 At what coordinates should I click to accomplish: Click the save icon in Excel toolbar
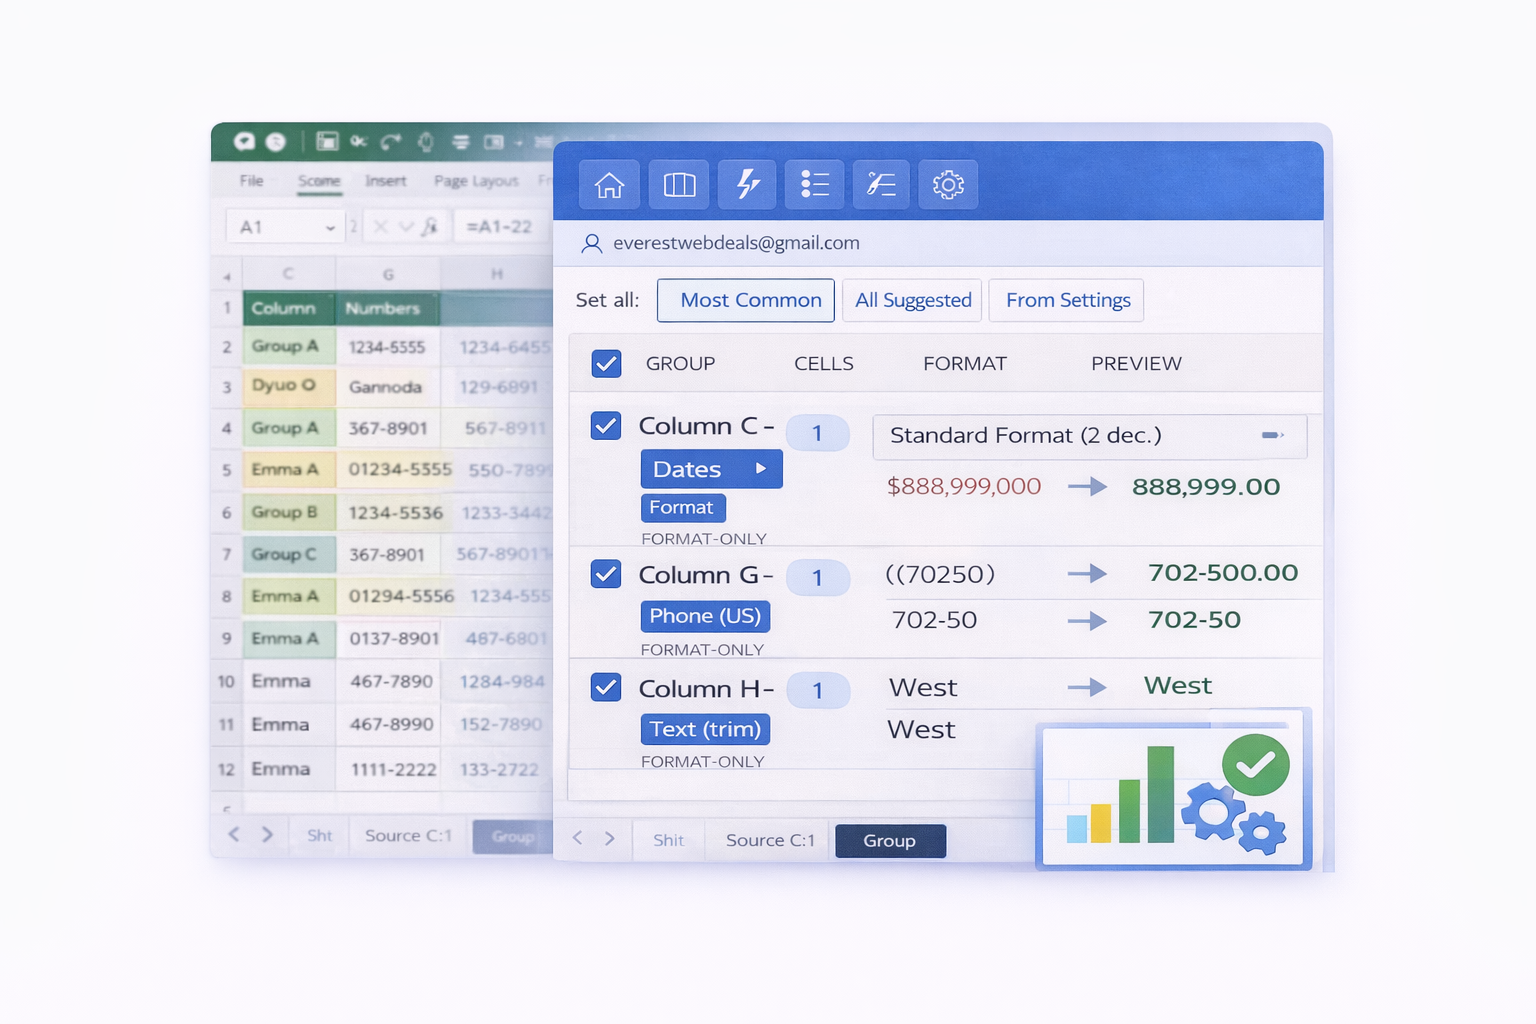pos(327,141)
